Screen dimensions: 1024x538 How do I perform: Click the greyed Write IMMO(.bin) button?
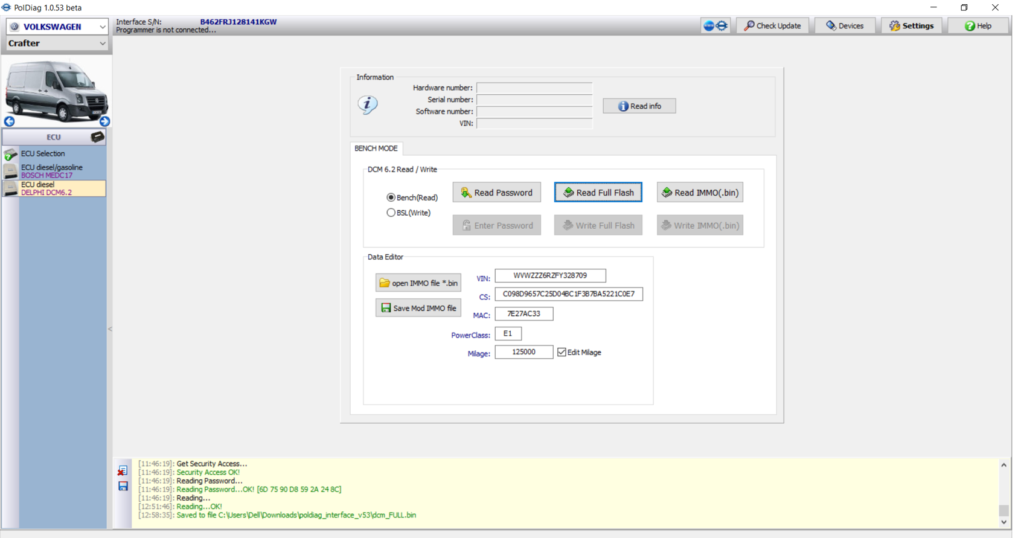[700, 225]
